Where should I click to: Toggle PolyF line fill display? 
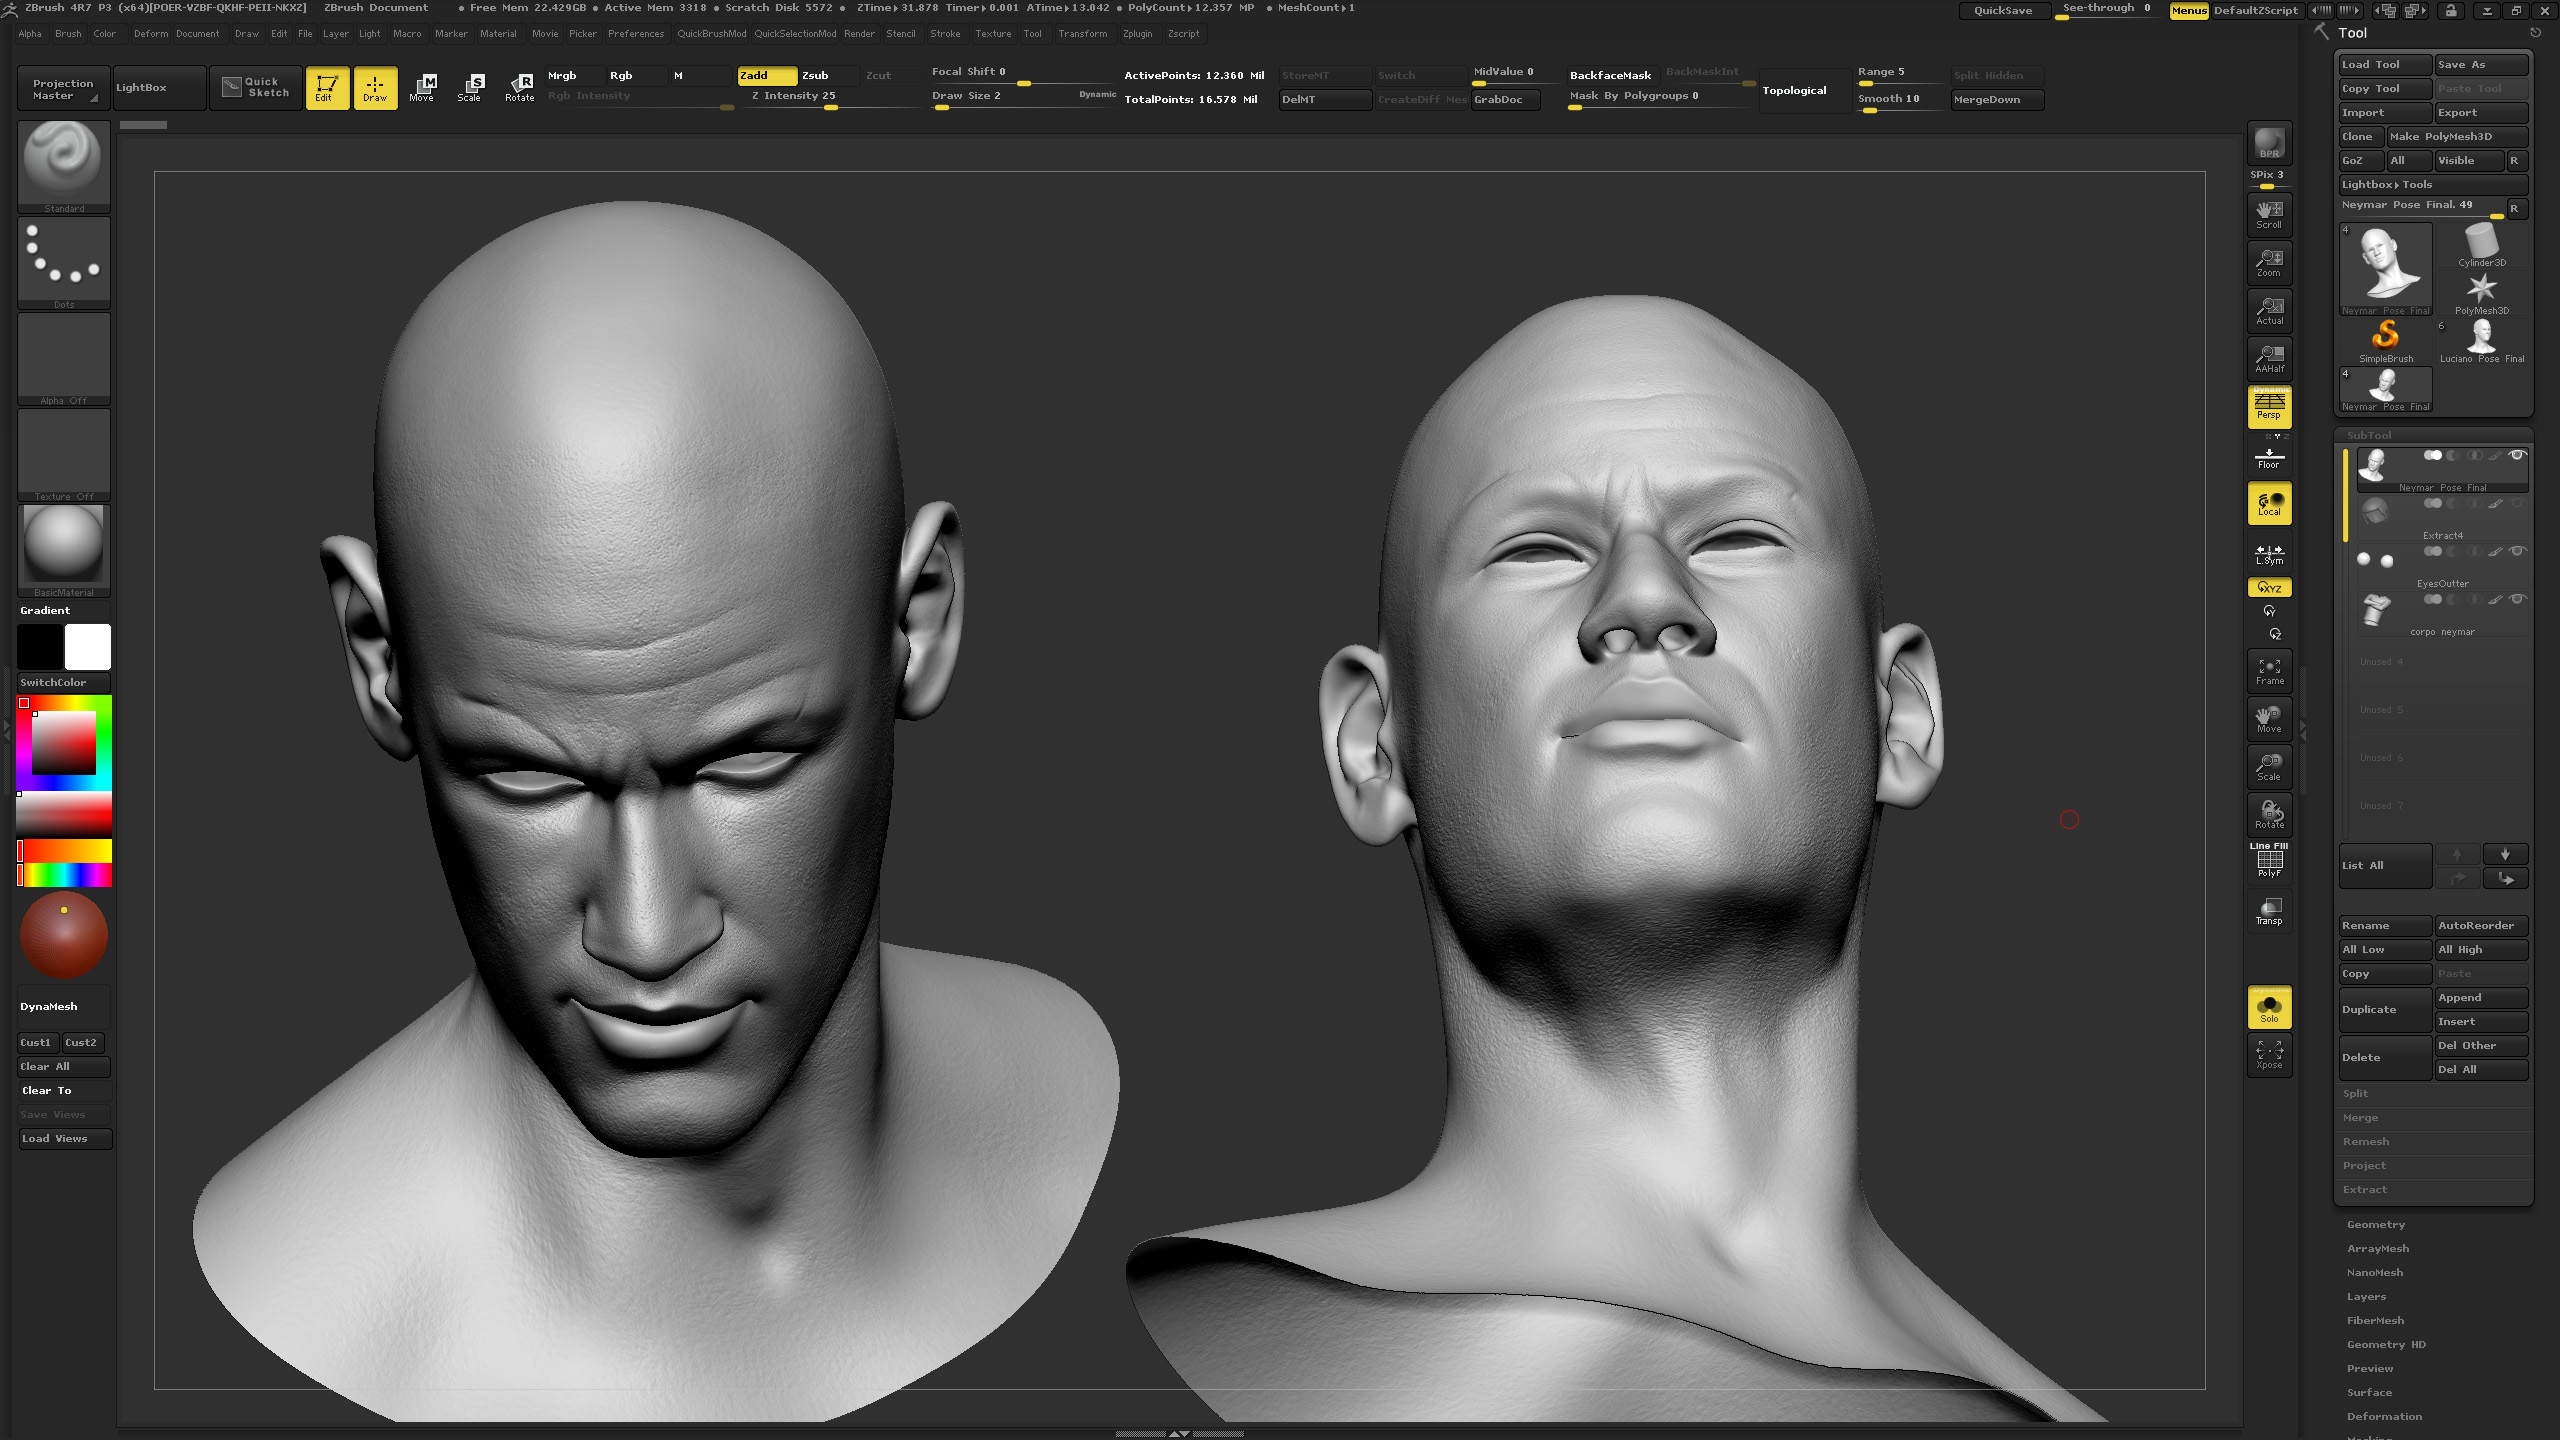[2269, 861]
